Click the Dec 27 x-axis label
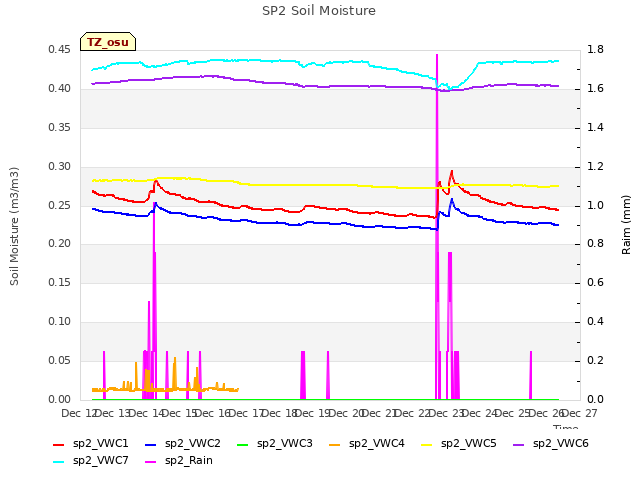This screenshot has width=640, height=480. (x=580, y=413)
